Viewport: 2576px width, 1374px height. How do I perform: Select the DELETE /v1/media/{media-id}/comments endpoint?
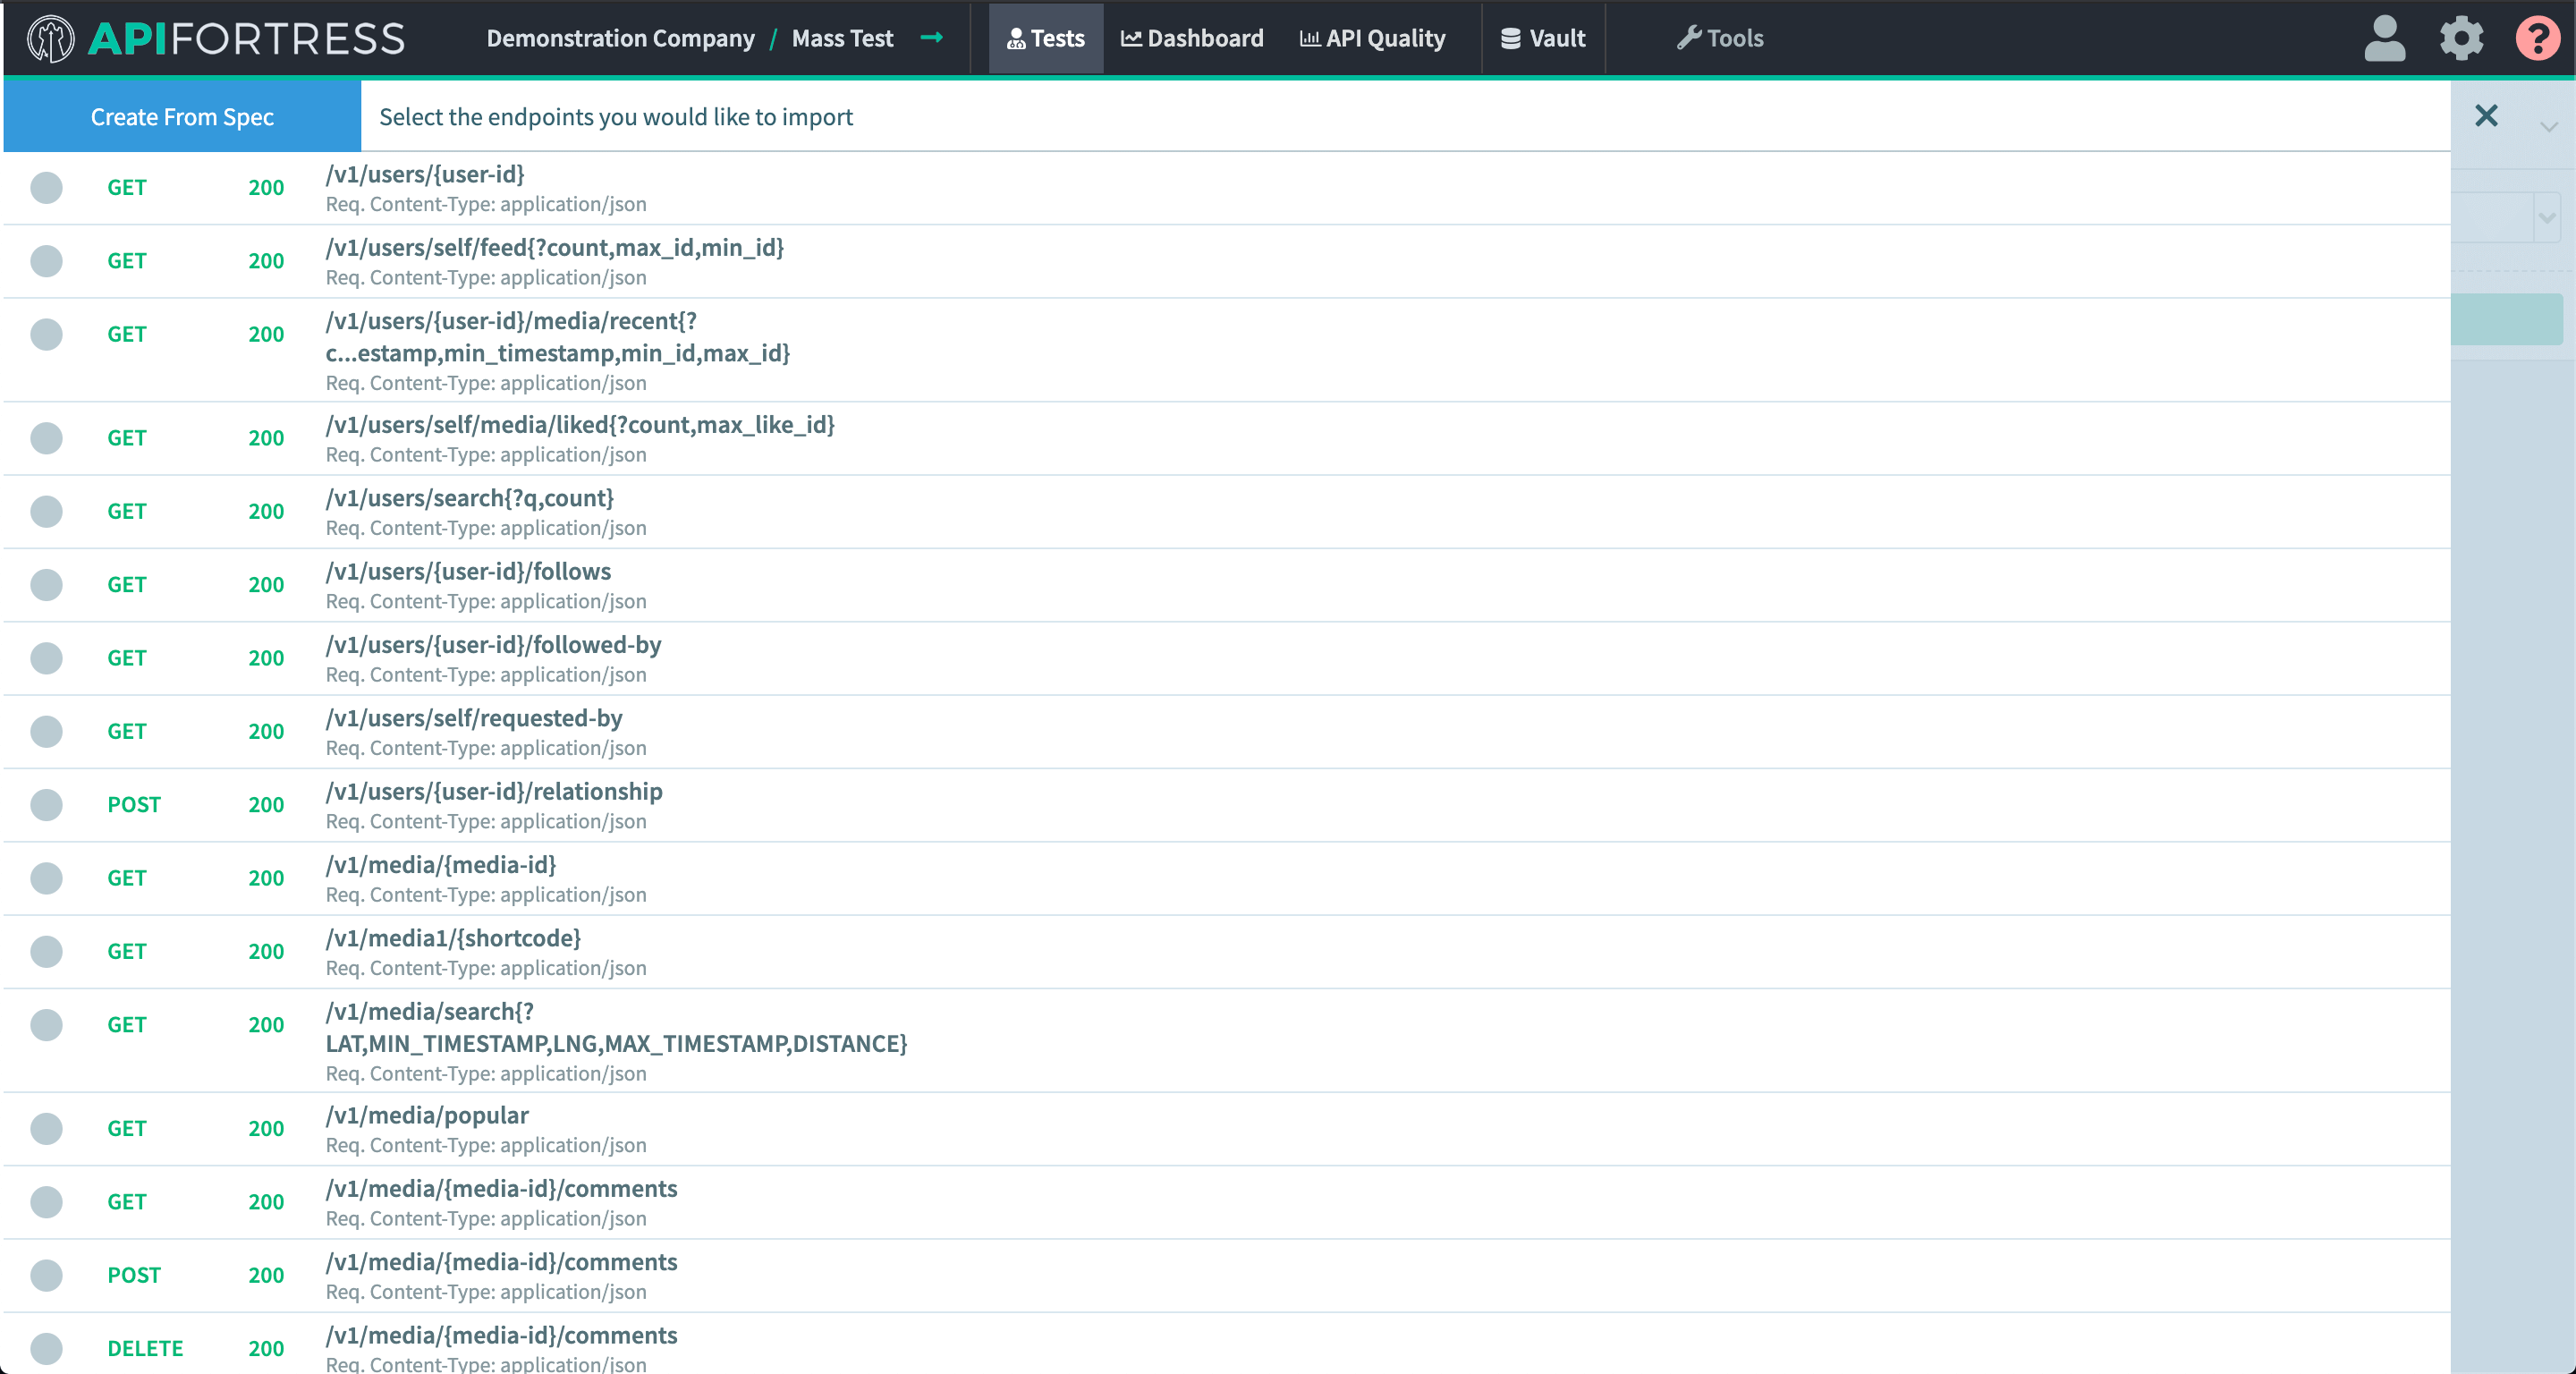pos(46,1348)
